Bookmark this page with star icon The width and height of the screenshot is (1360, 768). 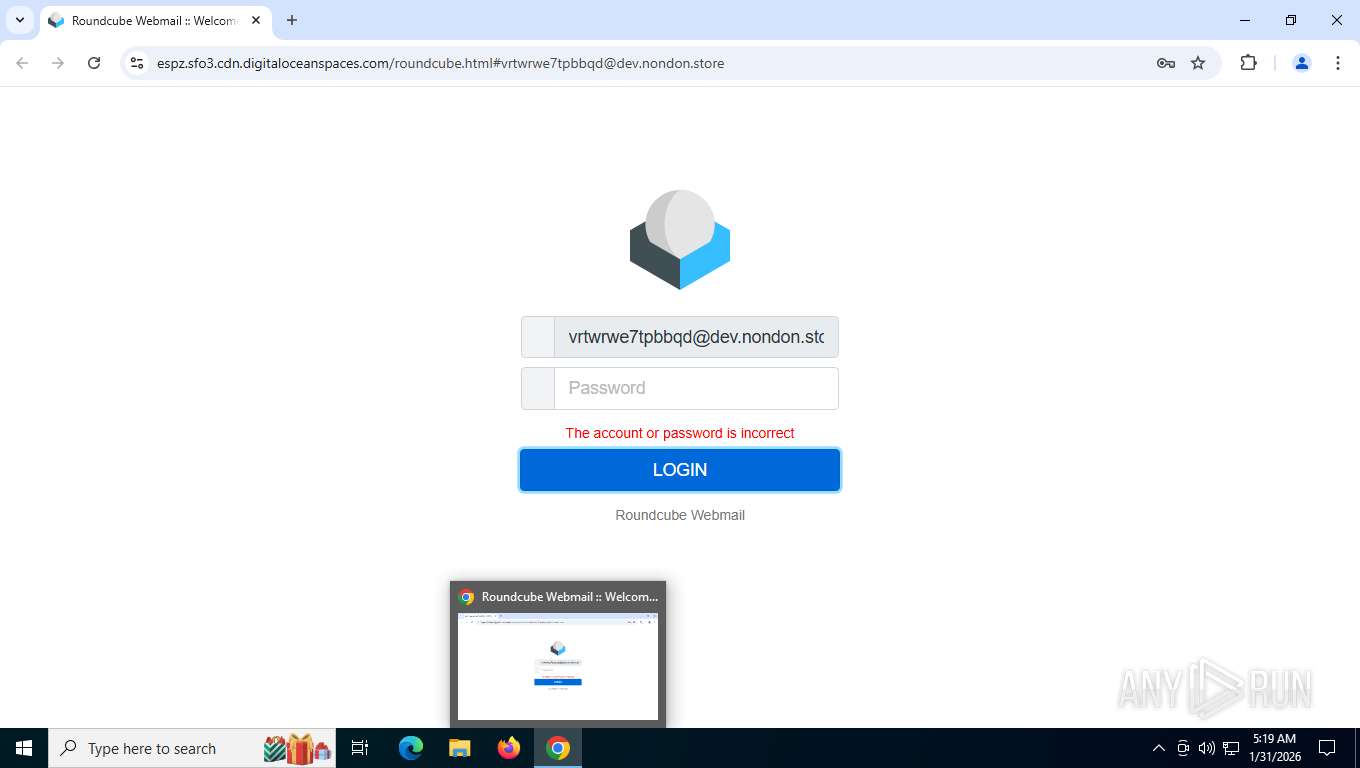(x=1198, y=63)
